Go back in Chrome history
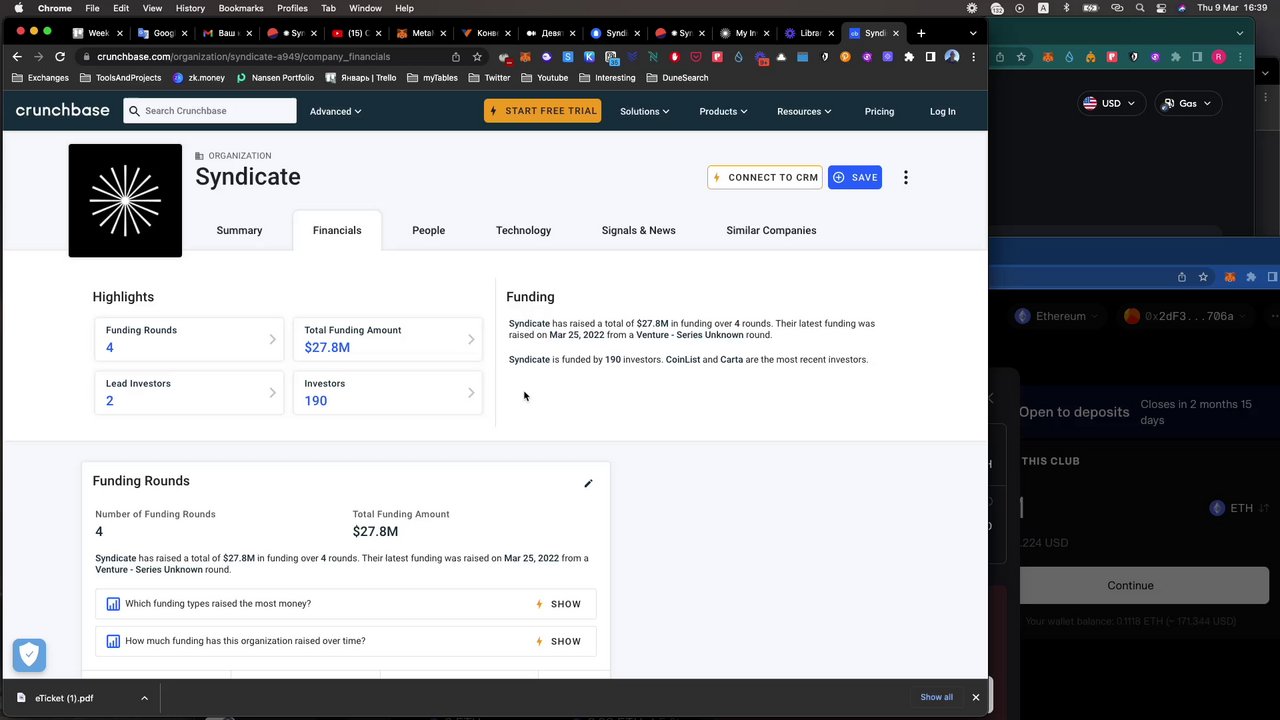The width and height of the screenshot is (1280, 720). pos(17,57)
